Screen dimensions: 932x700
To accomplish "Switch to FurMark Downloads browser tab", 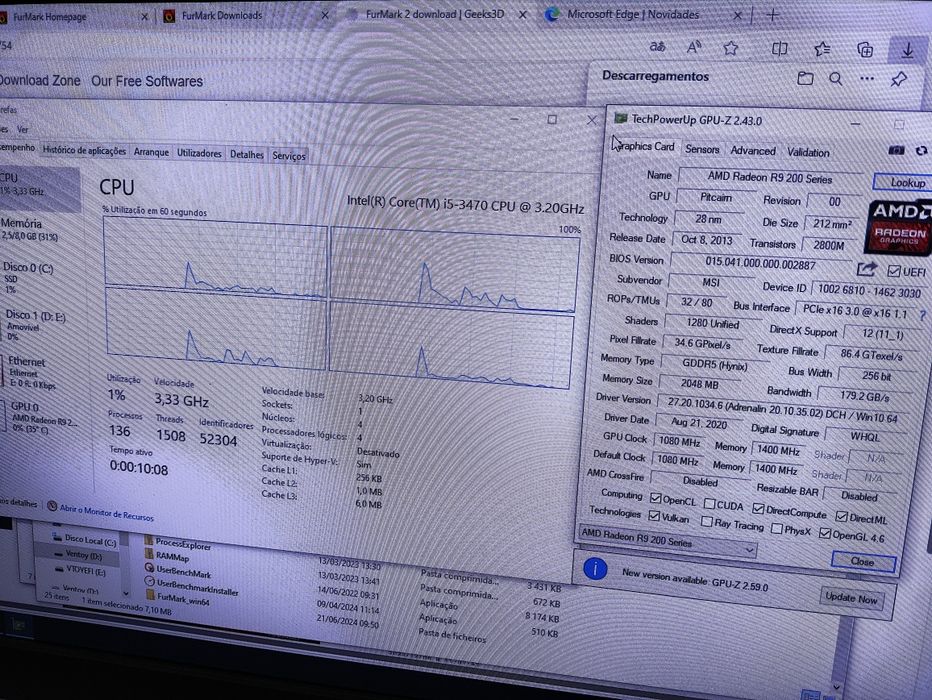I will click(244, 15).
